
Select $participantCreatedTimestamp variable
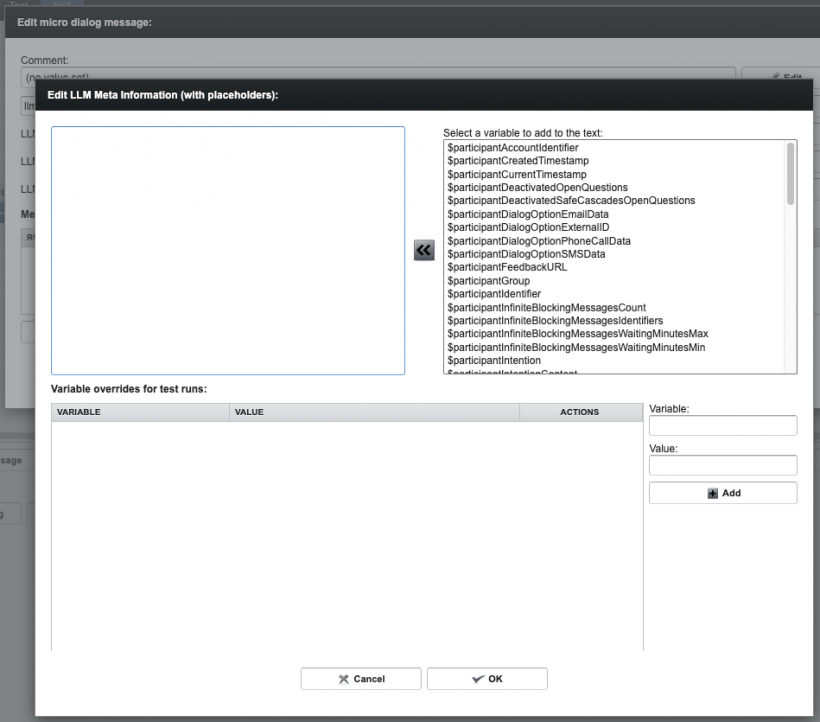tap(518, 161)
